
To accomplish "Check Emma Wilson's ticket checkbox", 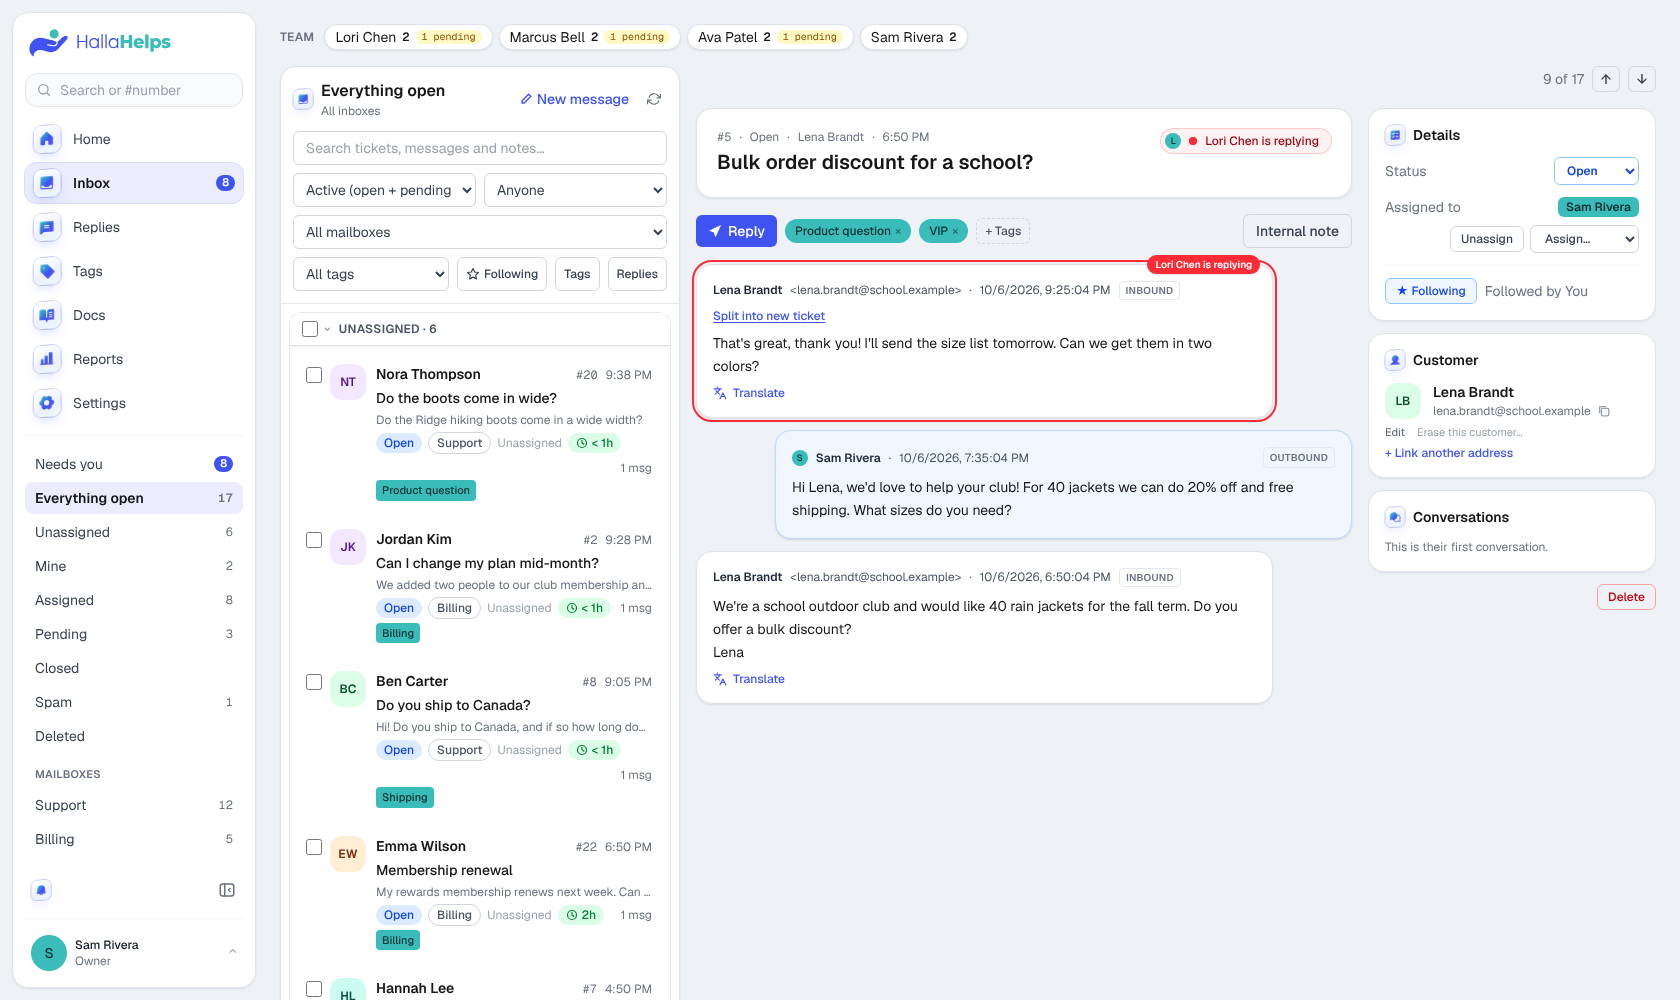I will click(314, 847).
